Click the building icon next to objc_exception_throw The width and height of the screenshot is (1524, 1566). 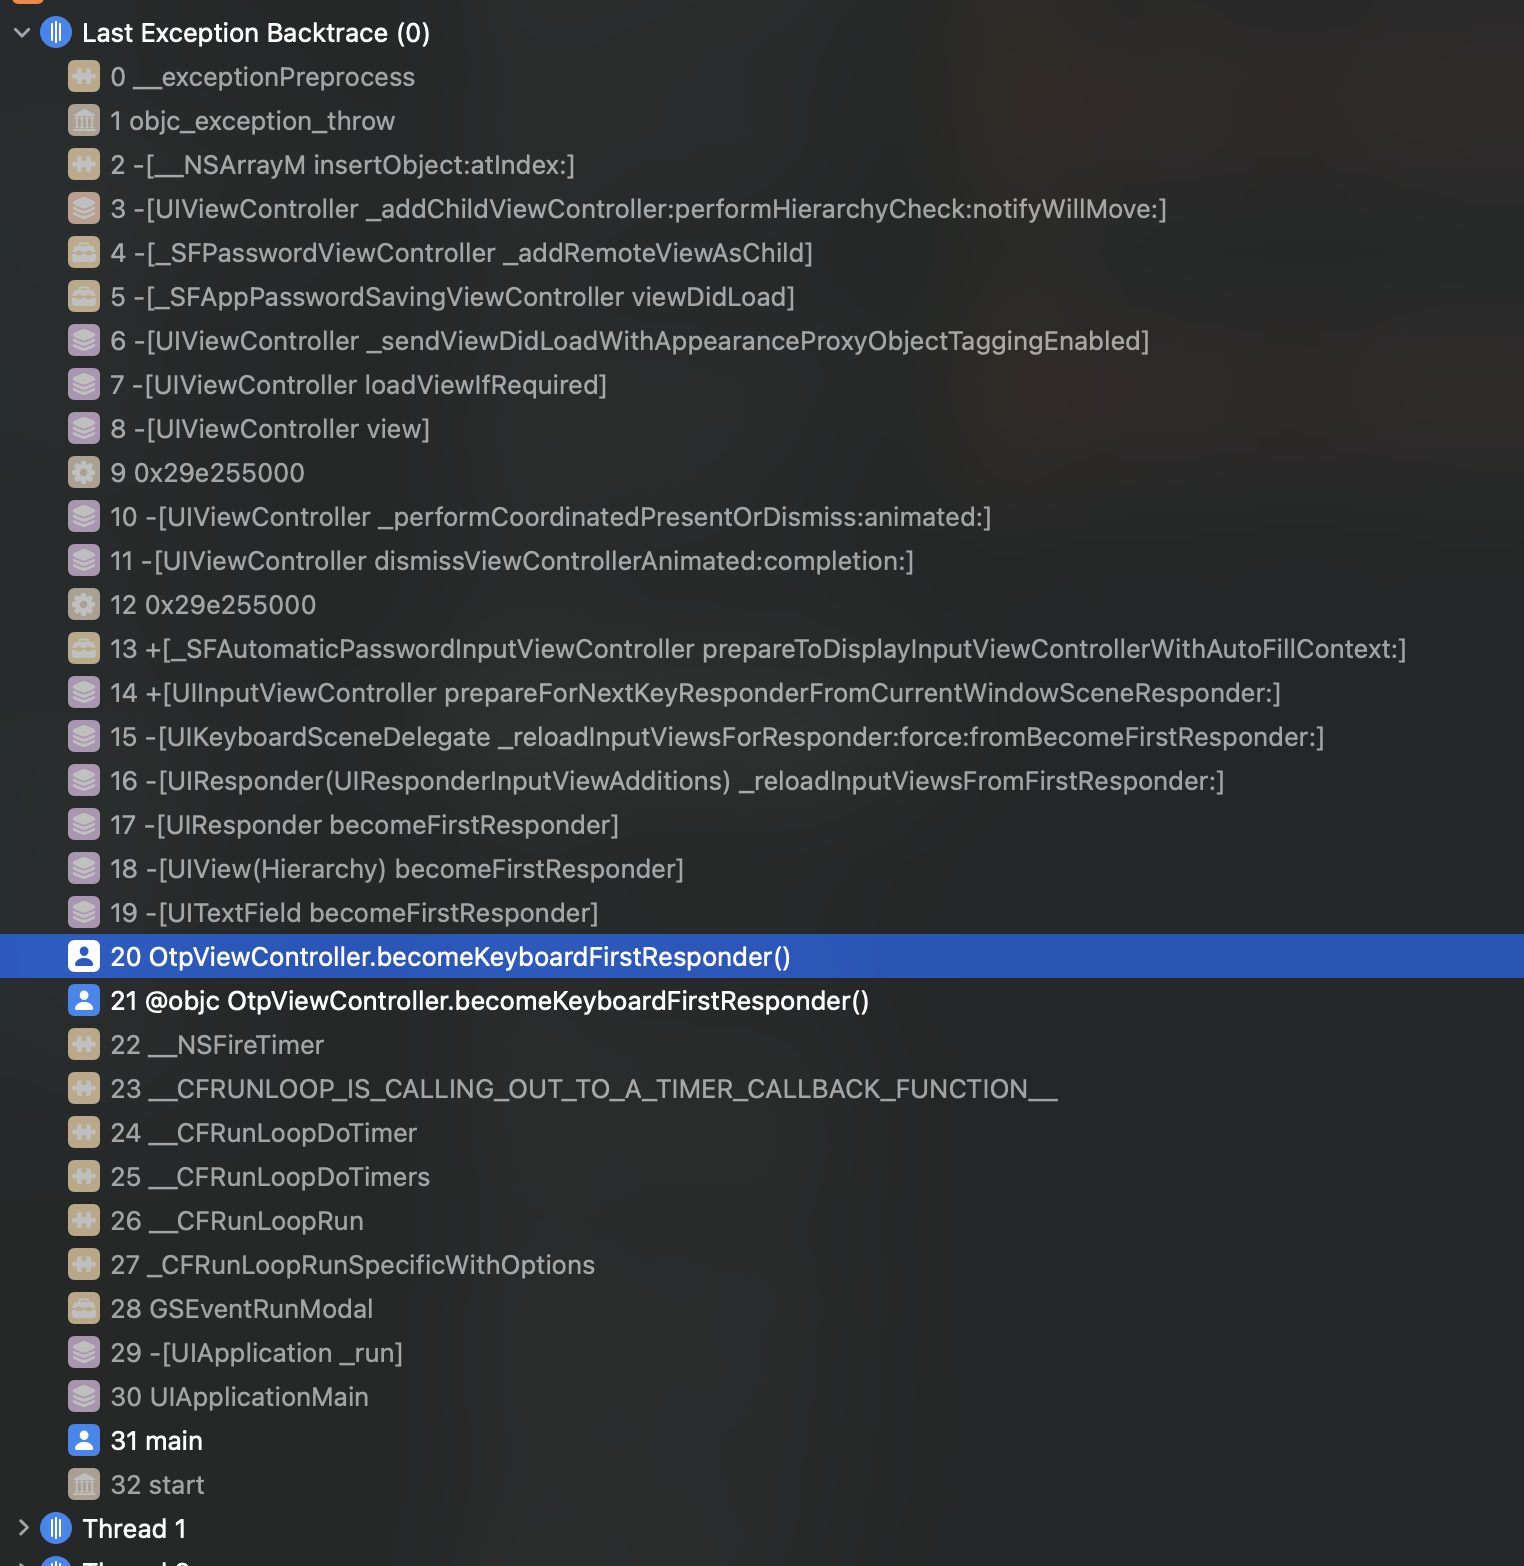point(84,121)
